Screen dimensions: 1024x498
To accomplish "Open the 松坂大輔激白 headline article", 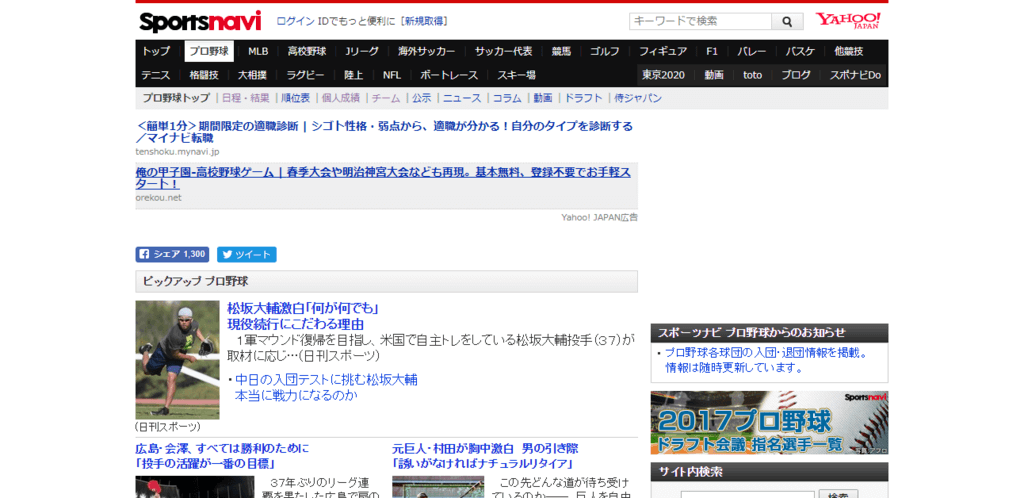I will click(x=304, y=316).
